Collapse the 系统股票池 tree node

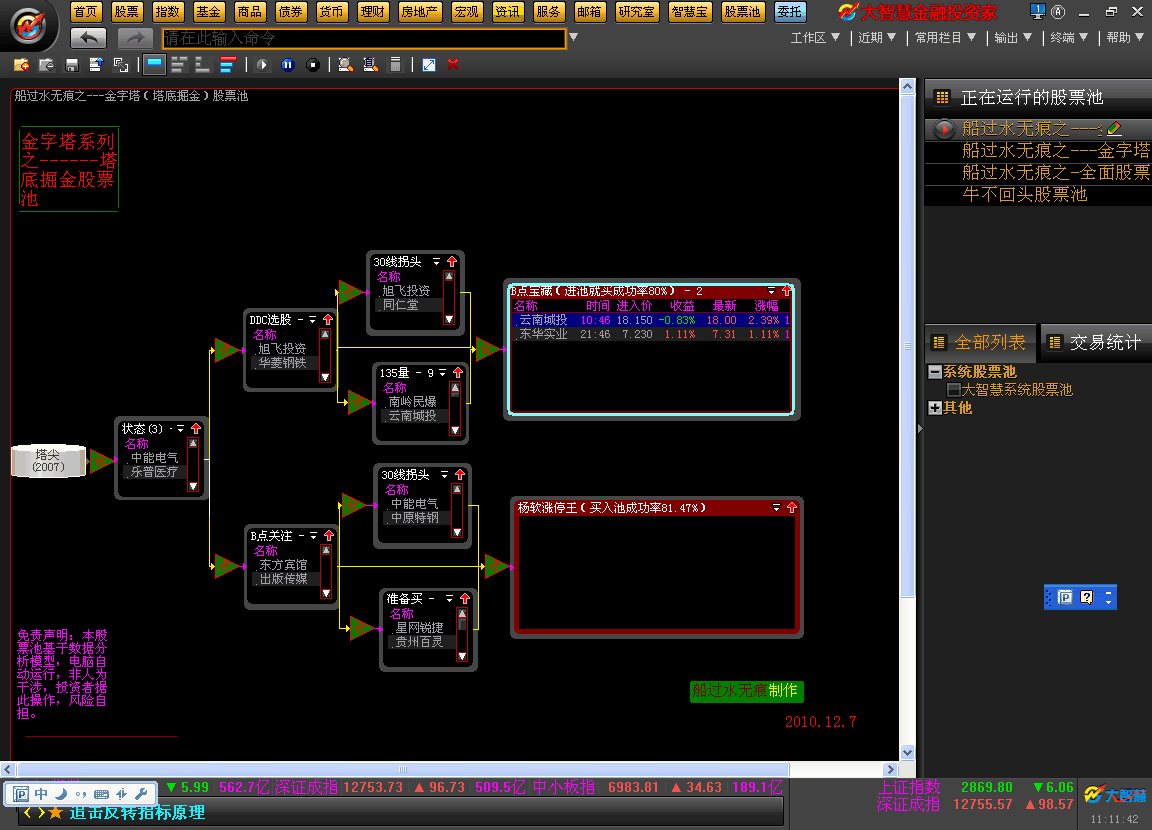pos(935,372)
